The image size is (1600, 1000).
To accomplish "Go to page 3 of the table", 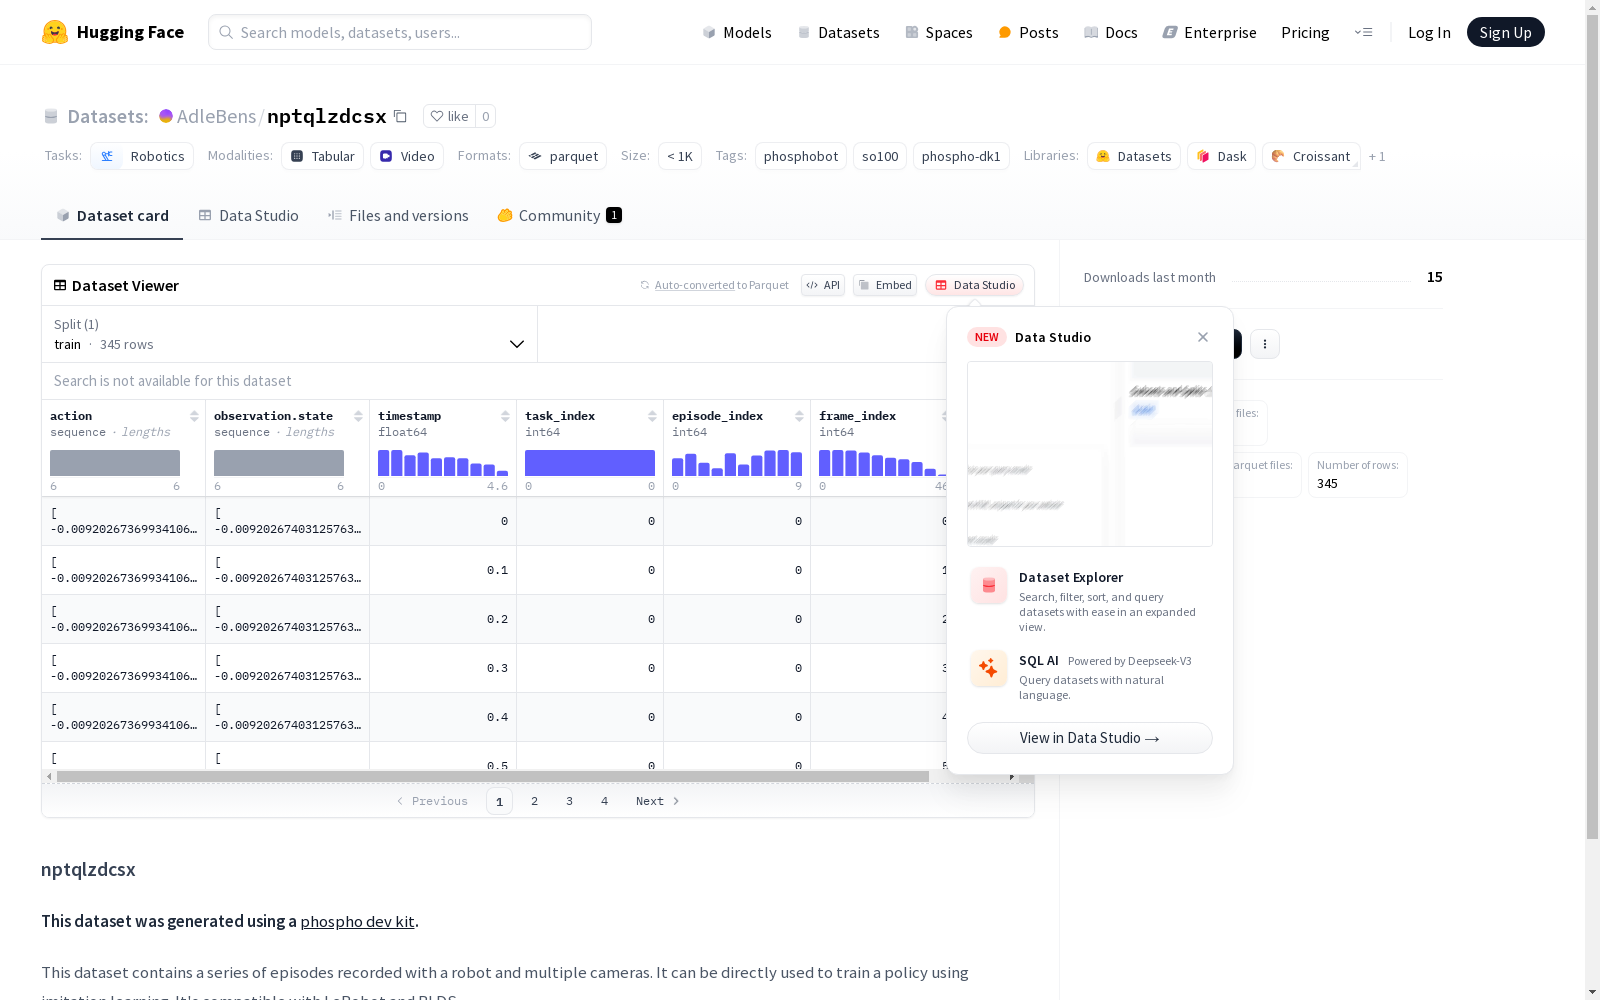I will (570, 801).
